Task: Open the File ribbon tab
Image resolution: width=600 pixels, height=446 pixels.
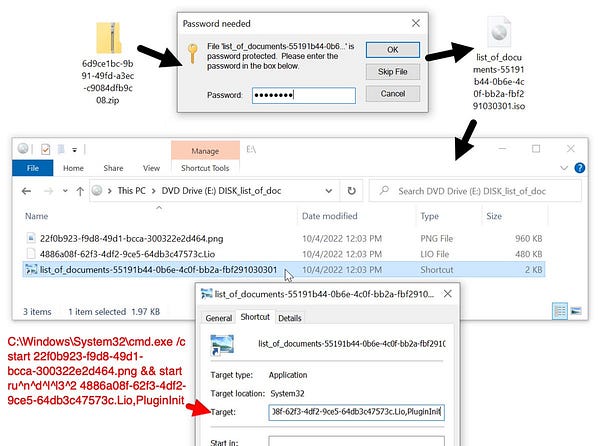Action: [x=33, y=168]
